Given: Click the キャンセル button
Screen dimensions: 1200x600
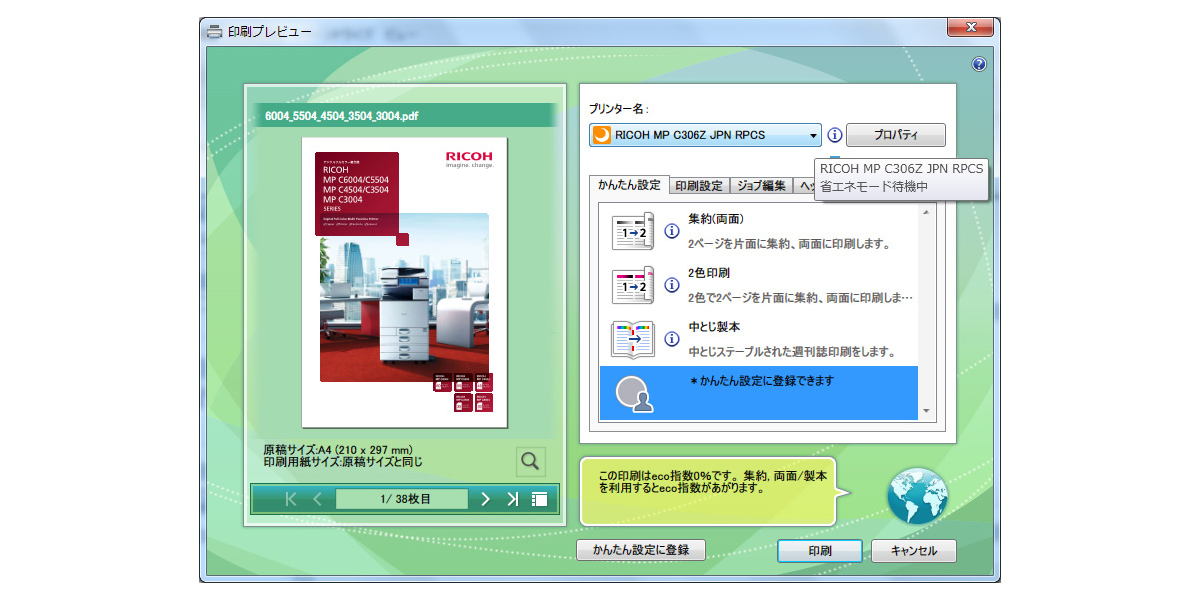Looking at the screenshot, I should click(x=913, y=550).
